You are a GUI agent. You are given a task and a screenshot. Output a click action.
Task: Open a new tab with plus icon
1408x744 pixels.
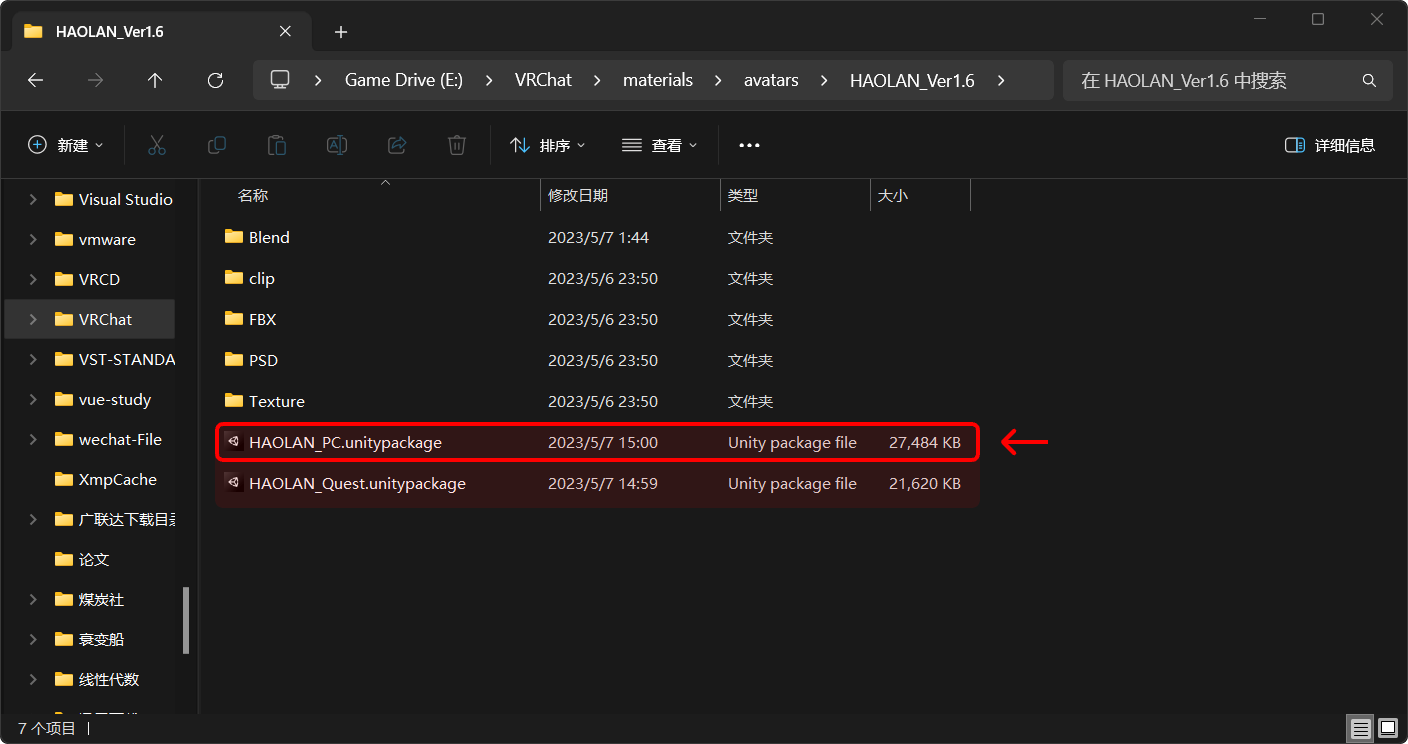(340, 32)
